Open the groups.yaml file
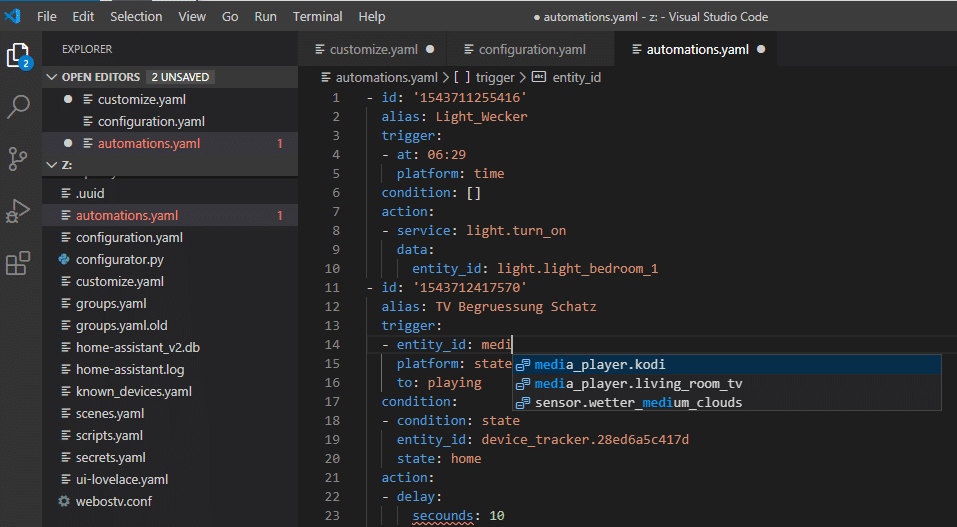Screen dimensions: 957x527 [170, 303]
